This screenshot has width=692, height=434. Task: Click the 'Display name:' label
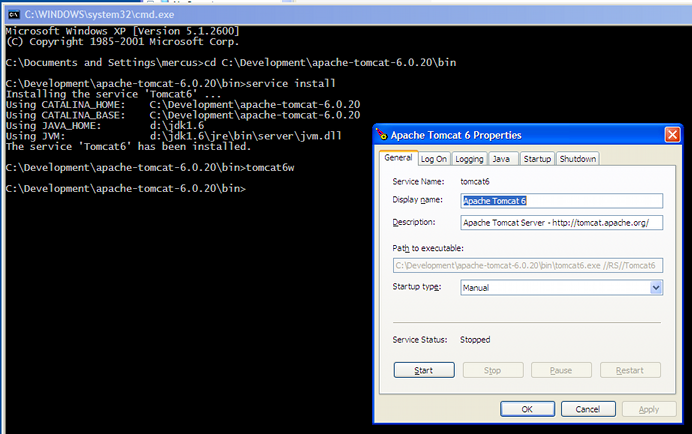click(417, 200)
